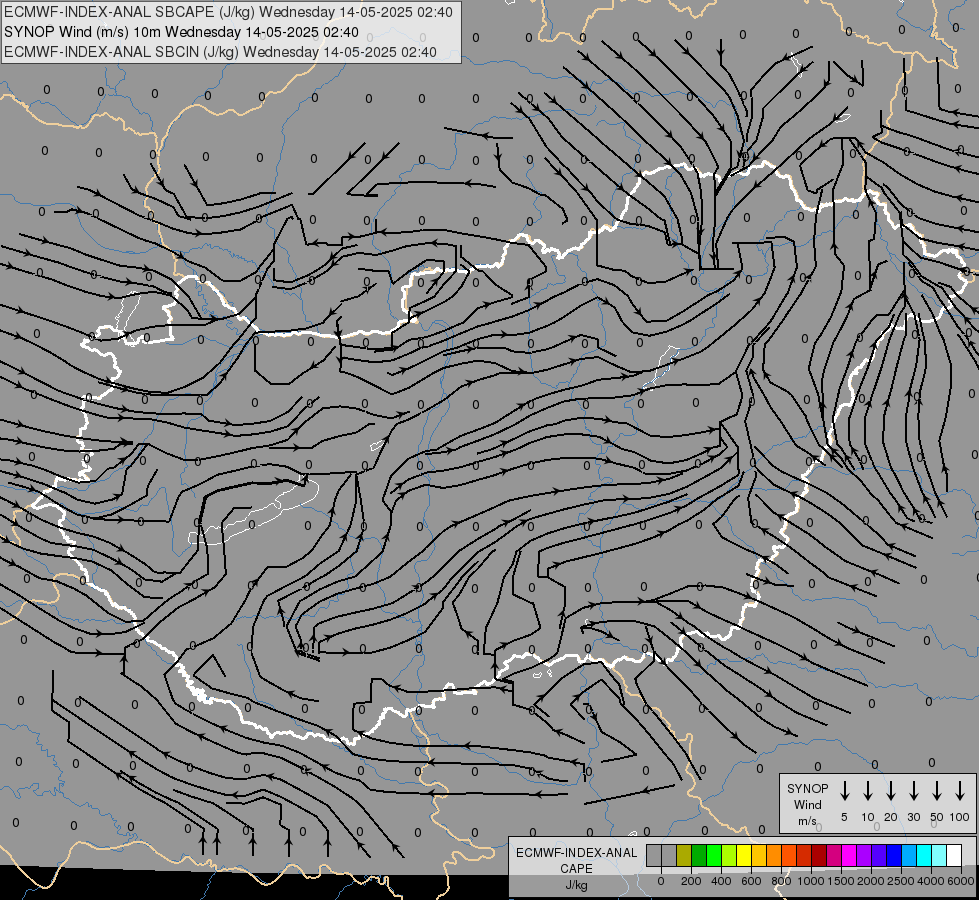Click the 10 value in the wind legend
The width and height of the screenshot is (979, 900).
coord(868,817)
